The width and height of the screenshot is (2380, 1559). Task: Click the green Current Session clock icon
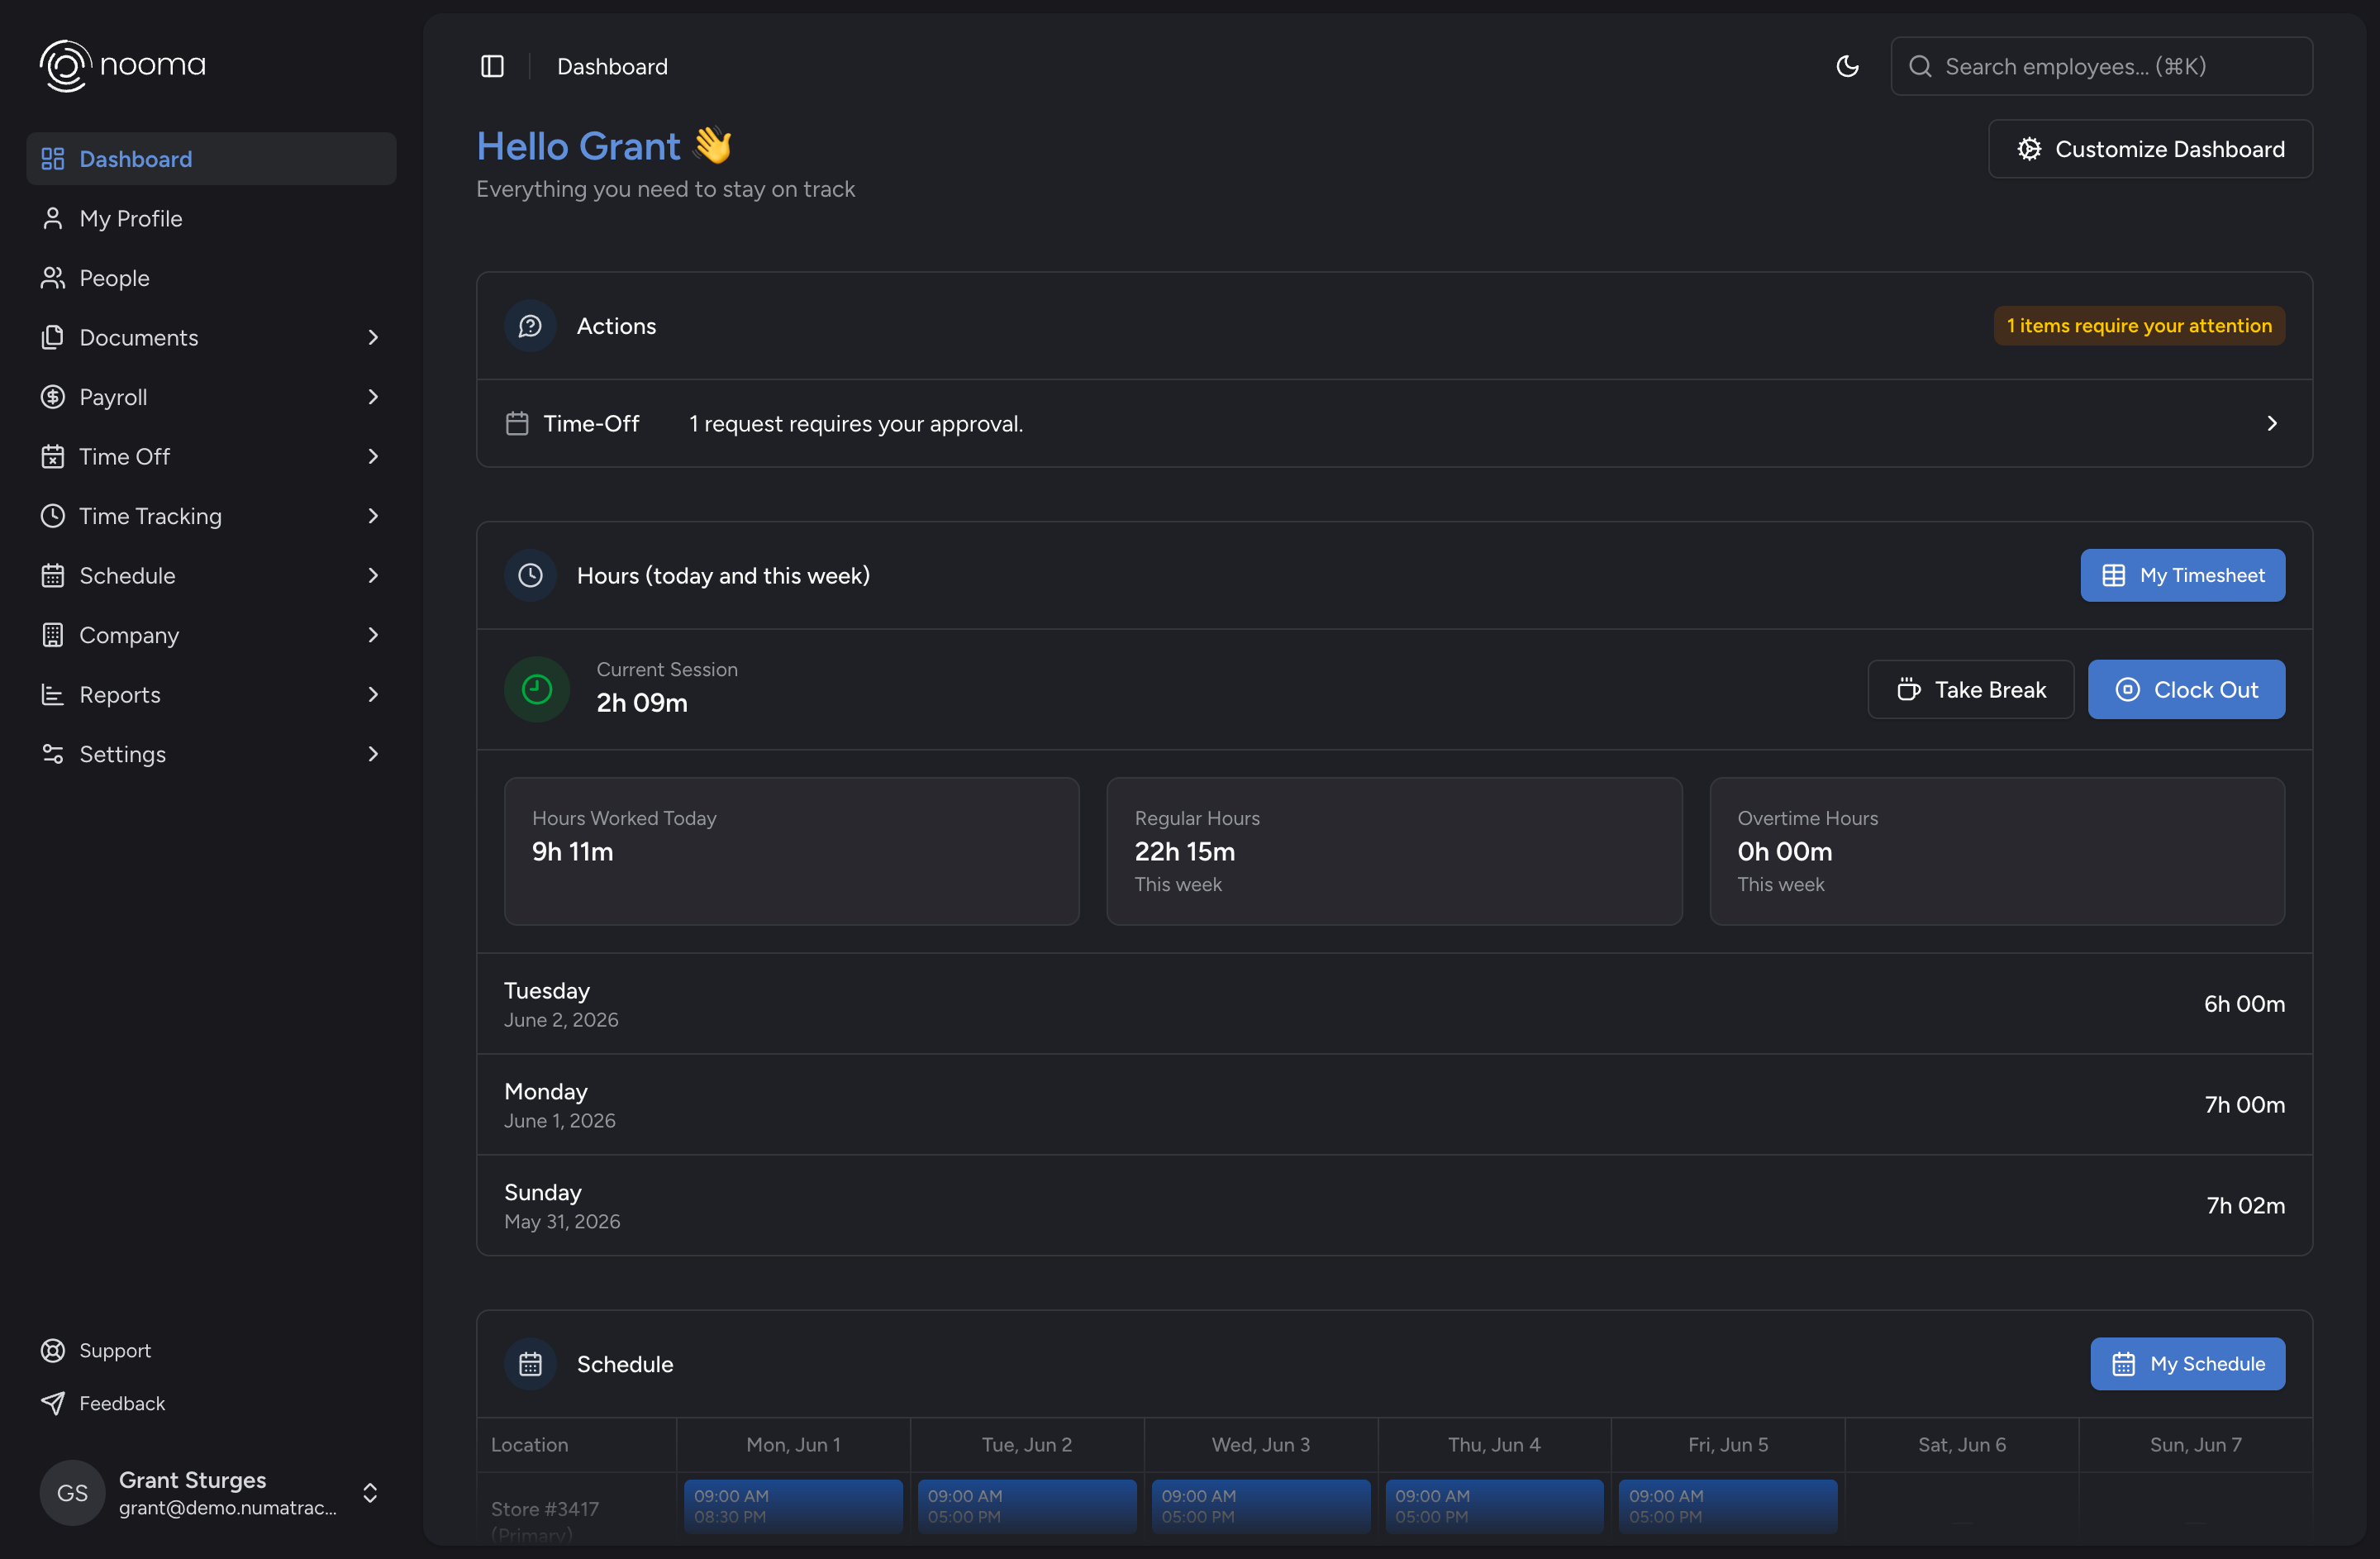click(537, 689)
